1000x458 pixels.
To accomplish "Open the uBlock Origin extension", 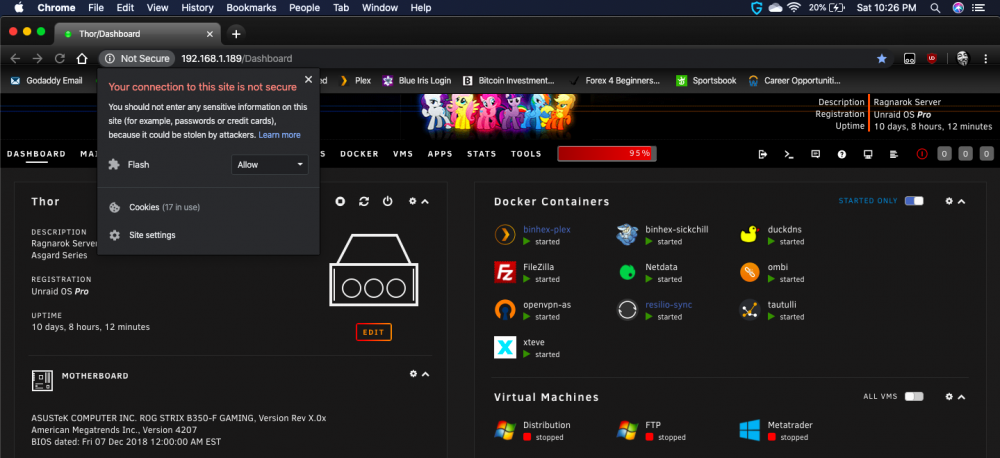I will tap(932, 59).
